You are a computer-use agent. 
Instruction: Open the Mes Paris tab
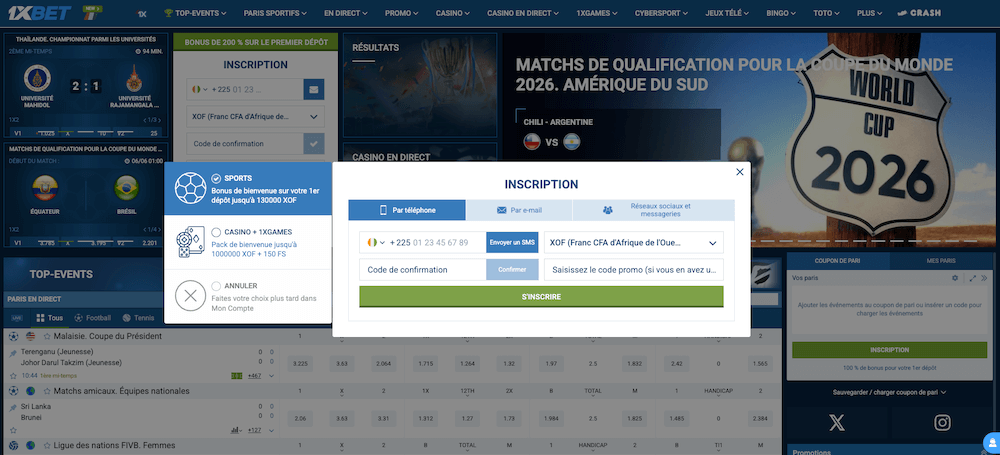coord(941,261)
